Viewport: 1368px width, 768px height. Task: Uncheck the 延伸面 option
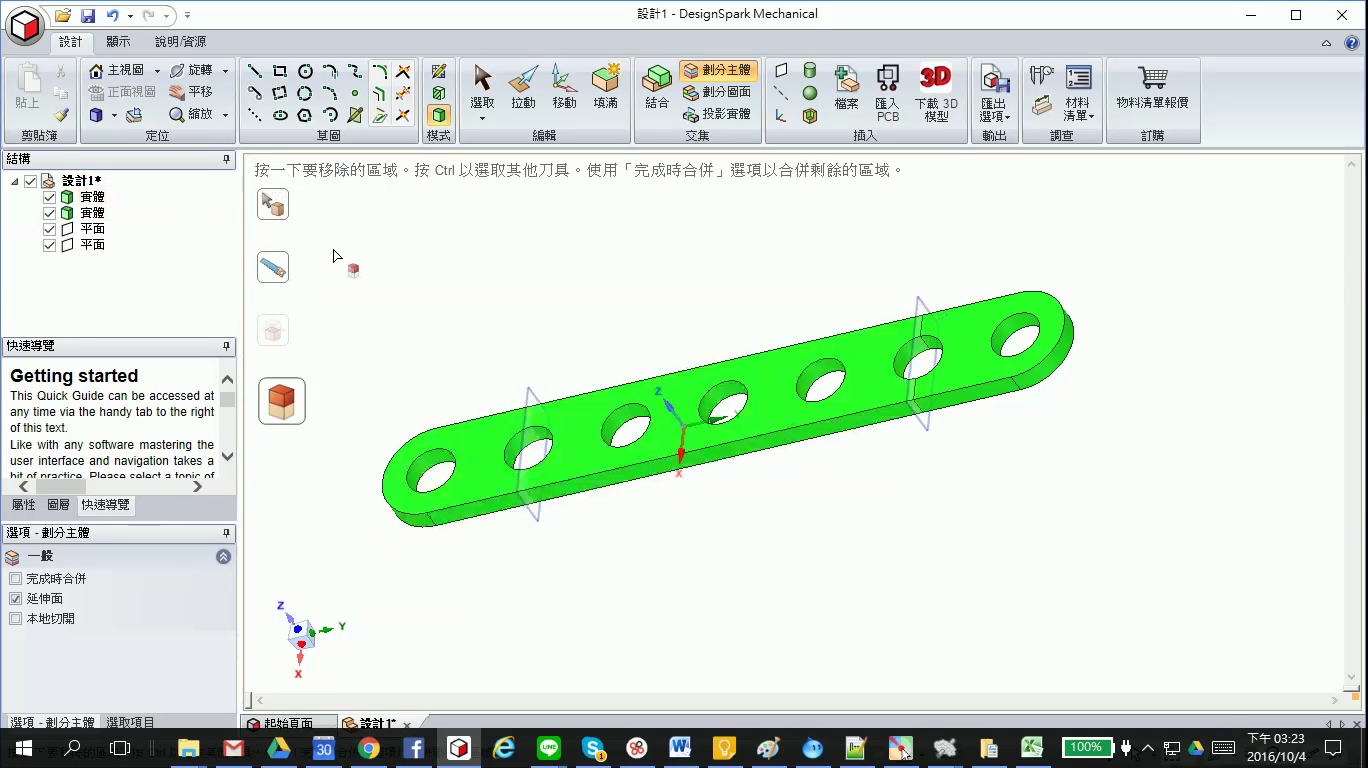pyautogui.click(x=15, y=599)
